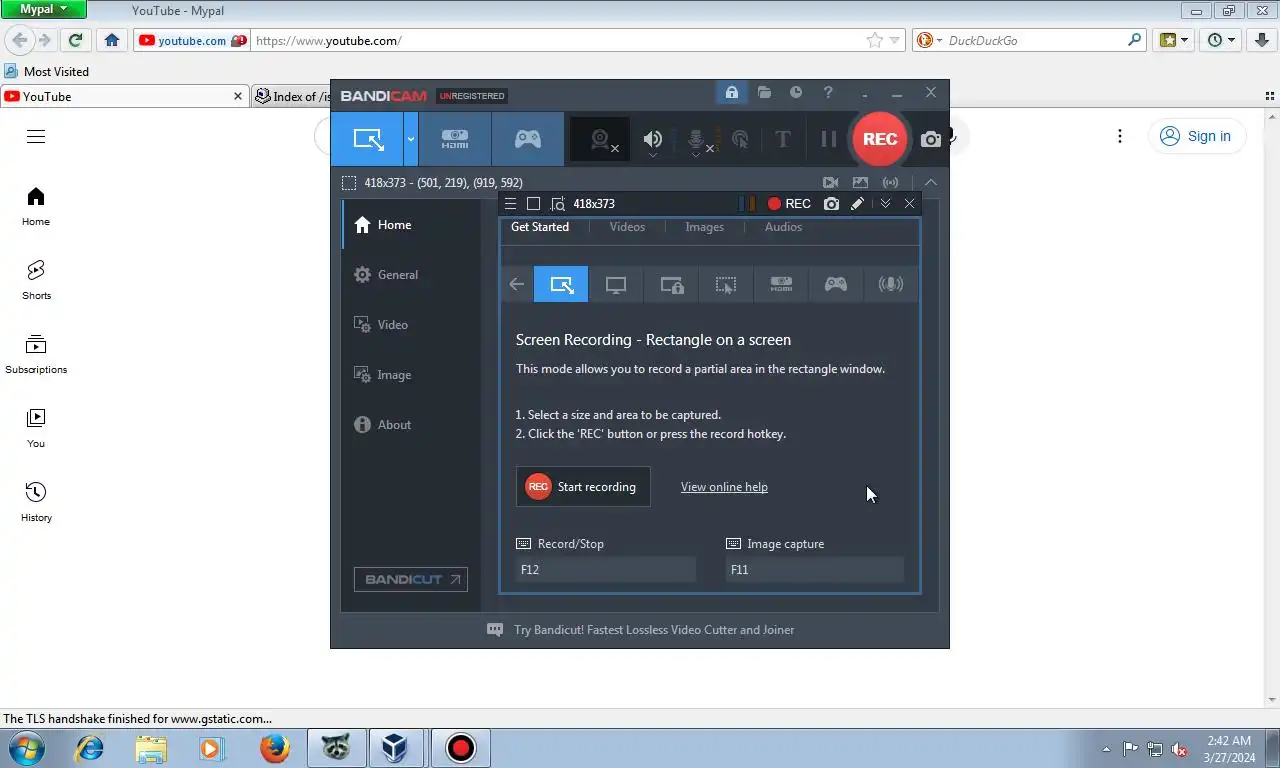Collapse rectangle bar with double chevron

coord(885,204)
